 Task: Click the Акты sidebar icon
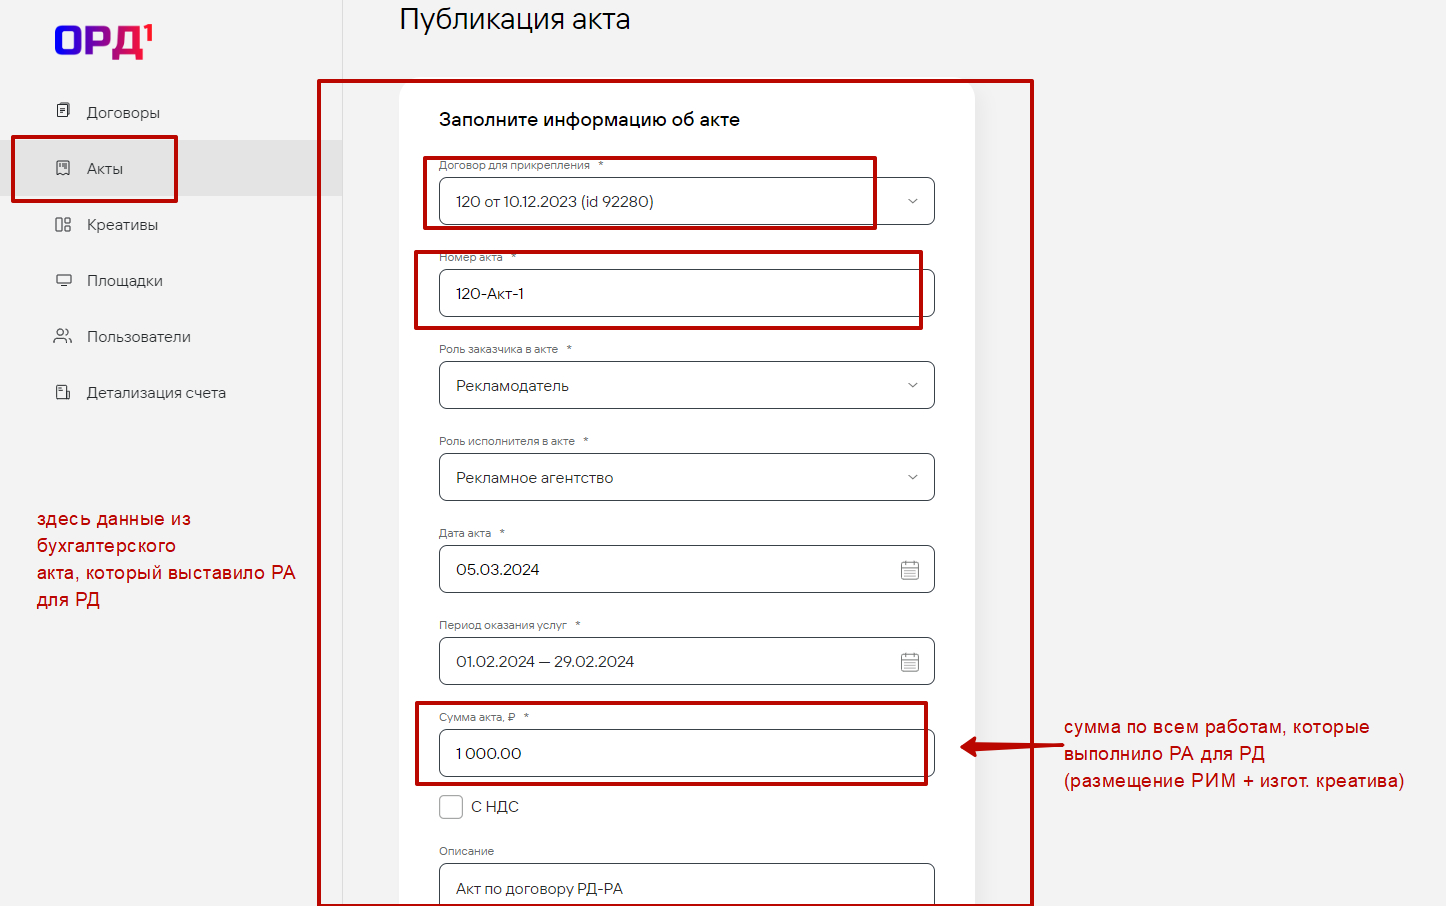tap(63, 168)
